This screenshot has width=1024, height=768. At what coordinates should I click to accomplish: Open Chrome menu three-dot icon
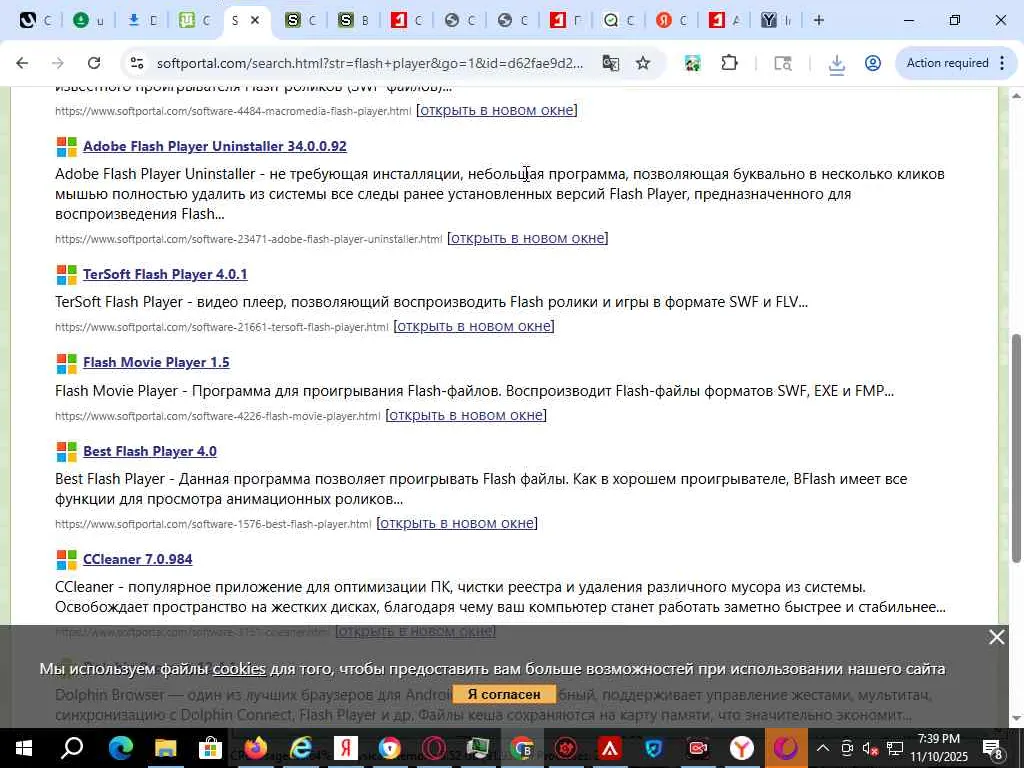1002,63
